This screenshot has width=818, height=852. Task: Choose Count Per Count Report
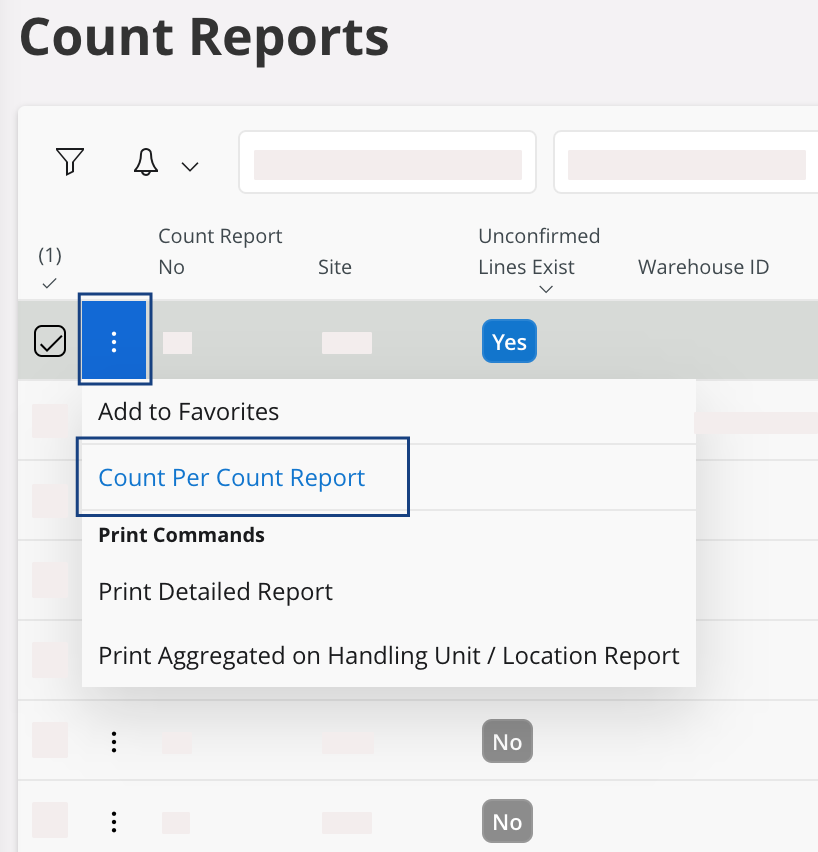pyautogui.click(x=232, y=478)
